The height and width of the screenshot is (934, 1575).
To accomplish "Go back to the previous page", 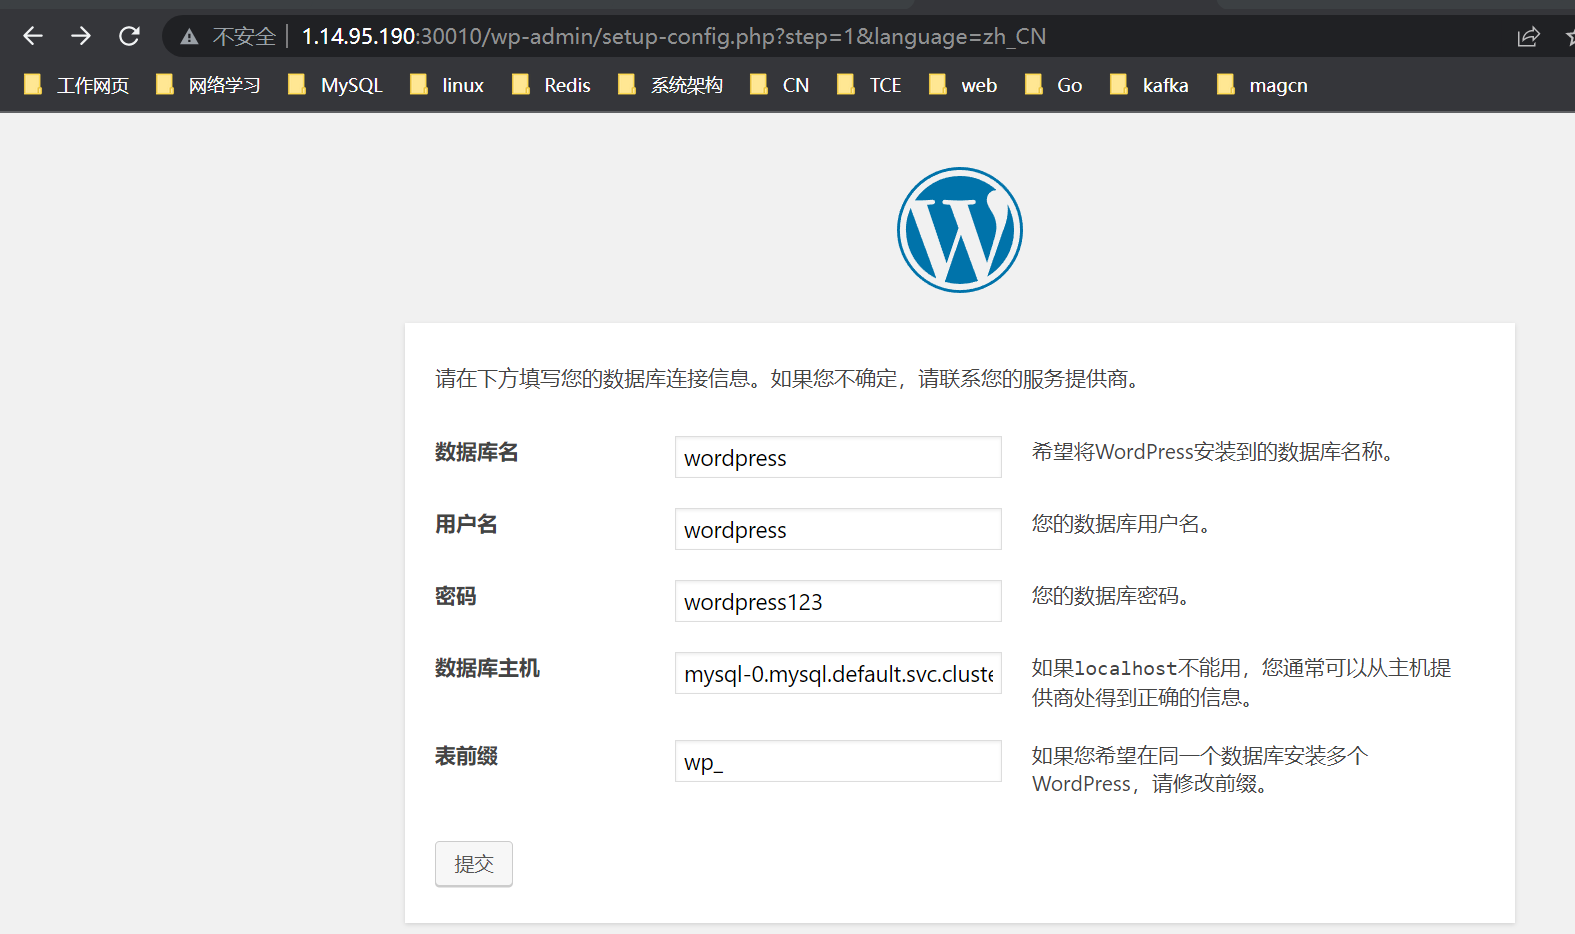I will (33, 36).
